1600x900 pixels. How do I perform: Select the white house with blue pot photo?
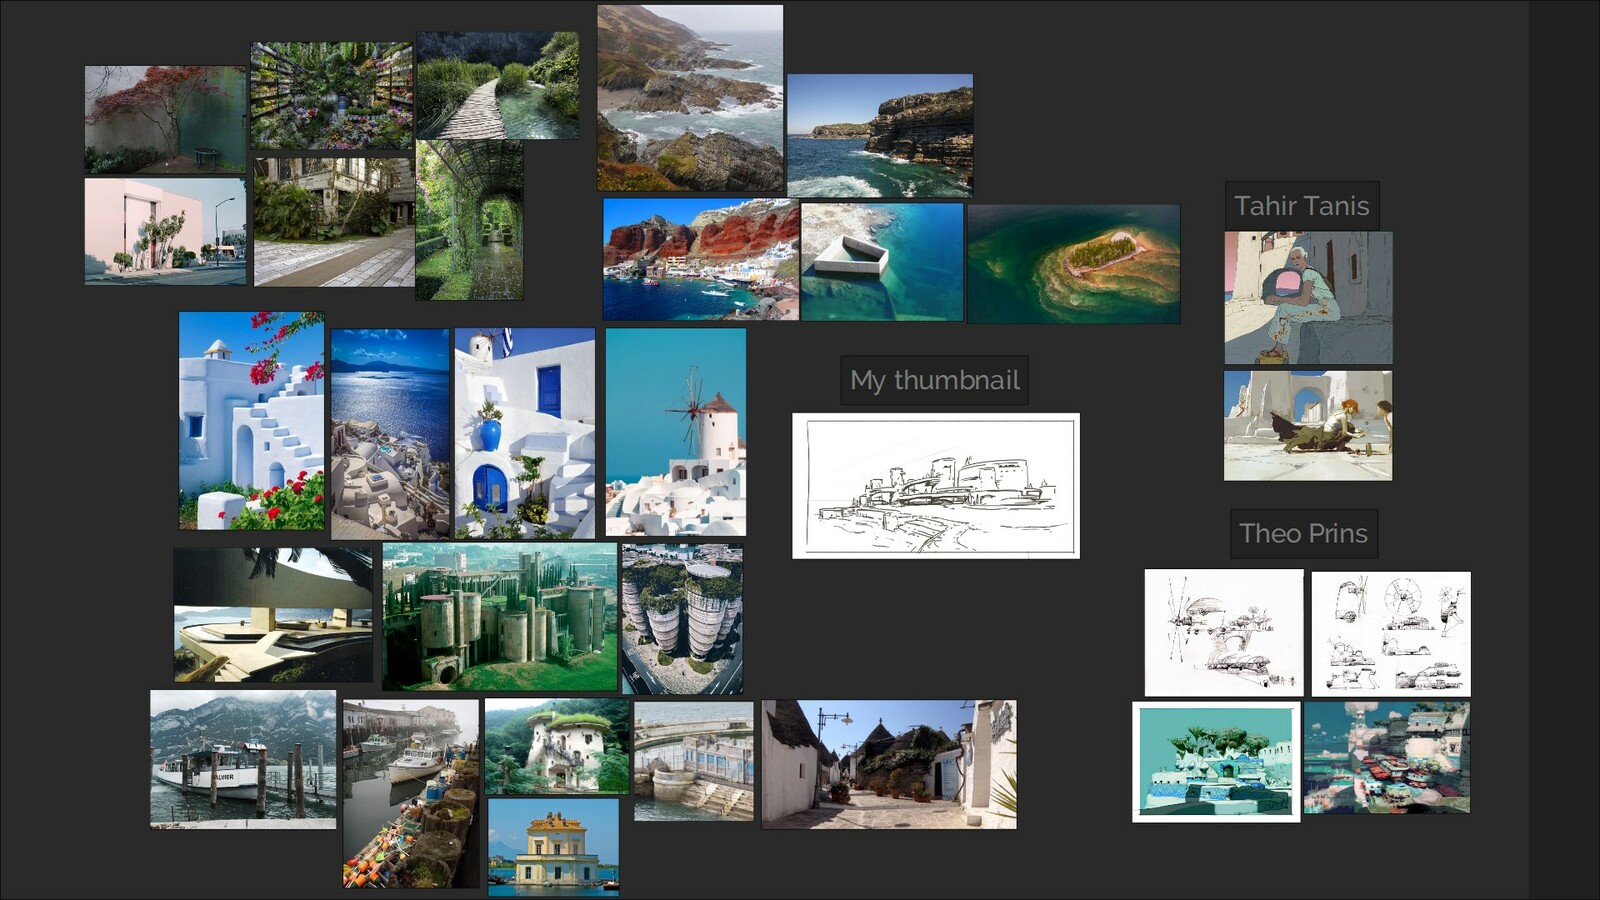[525, 434]
